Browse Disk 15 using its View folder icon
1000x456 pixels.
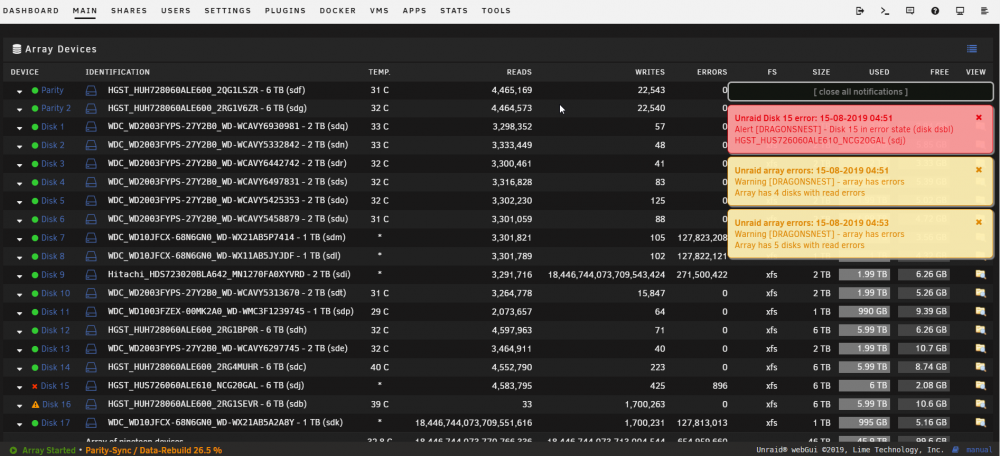[980, 386]
